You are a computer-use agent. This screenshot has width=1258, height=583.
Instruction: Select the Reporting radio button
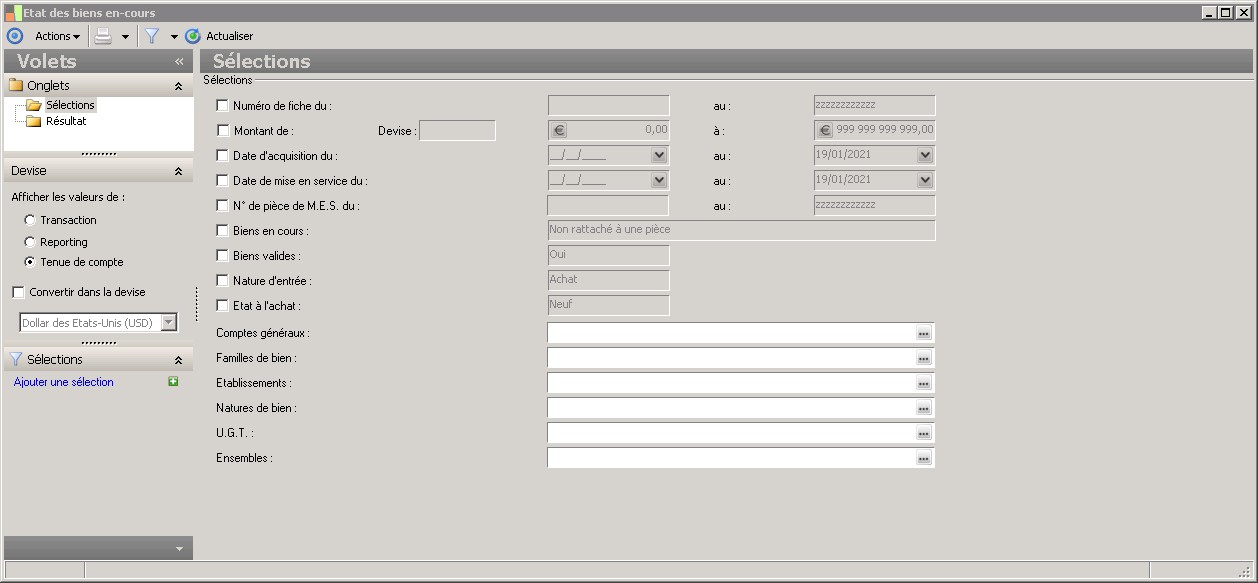(30, 242)
